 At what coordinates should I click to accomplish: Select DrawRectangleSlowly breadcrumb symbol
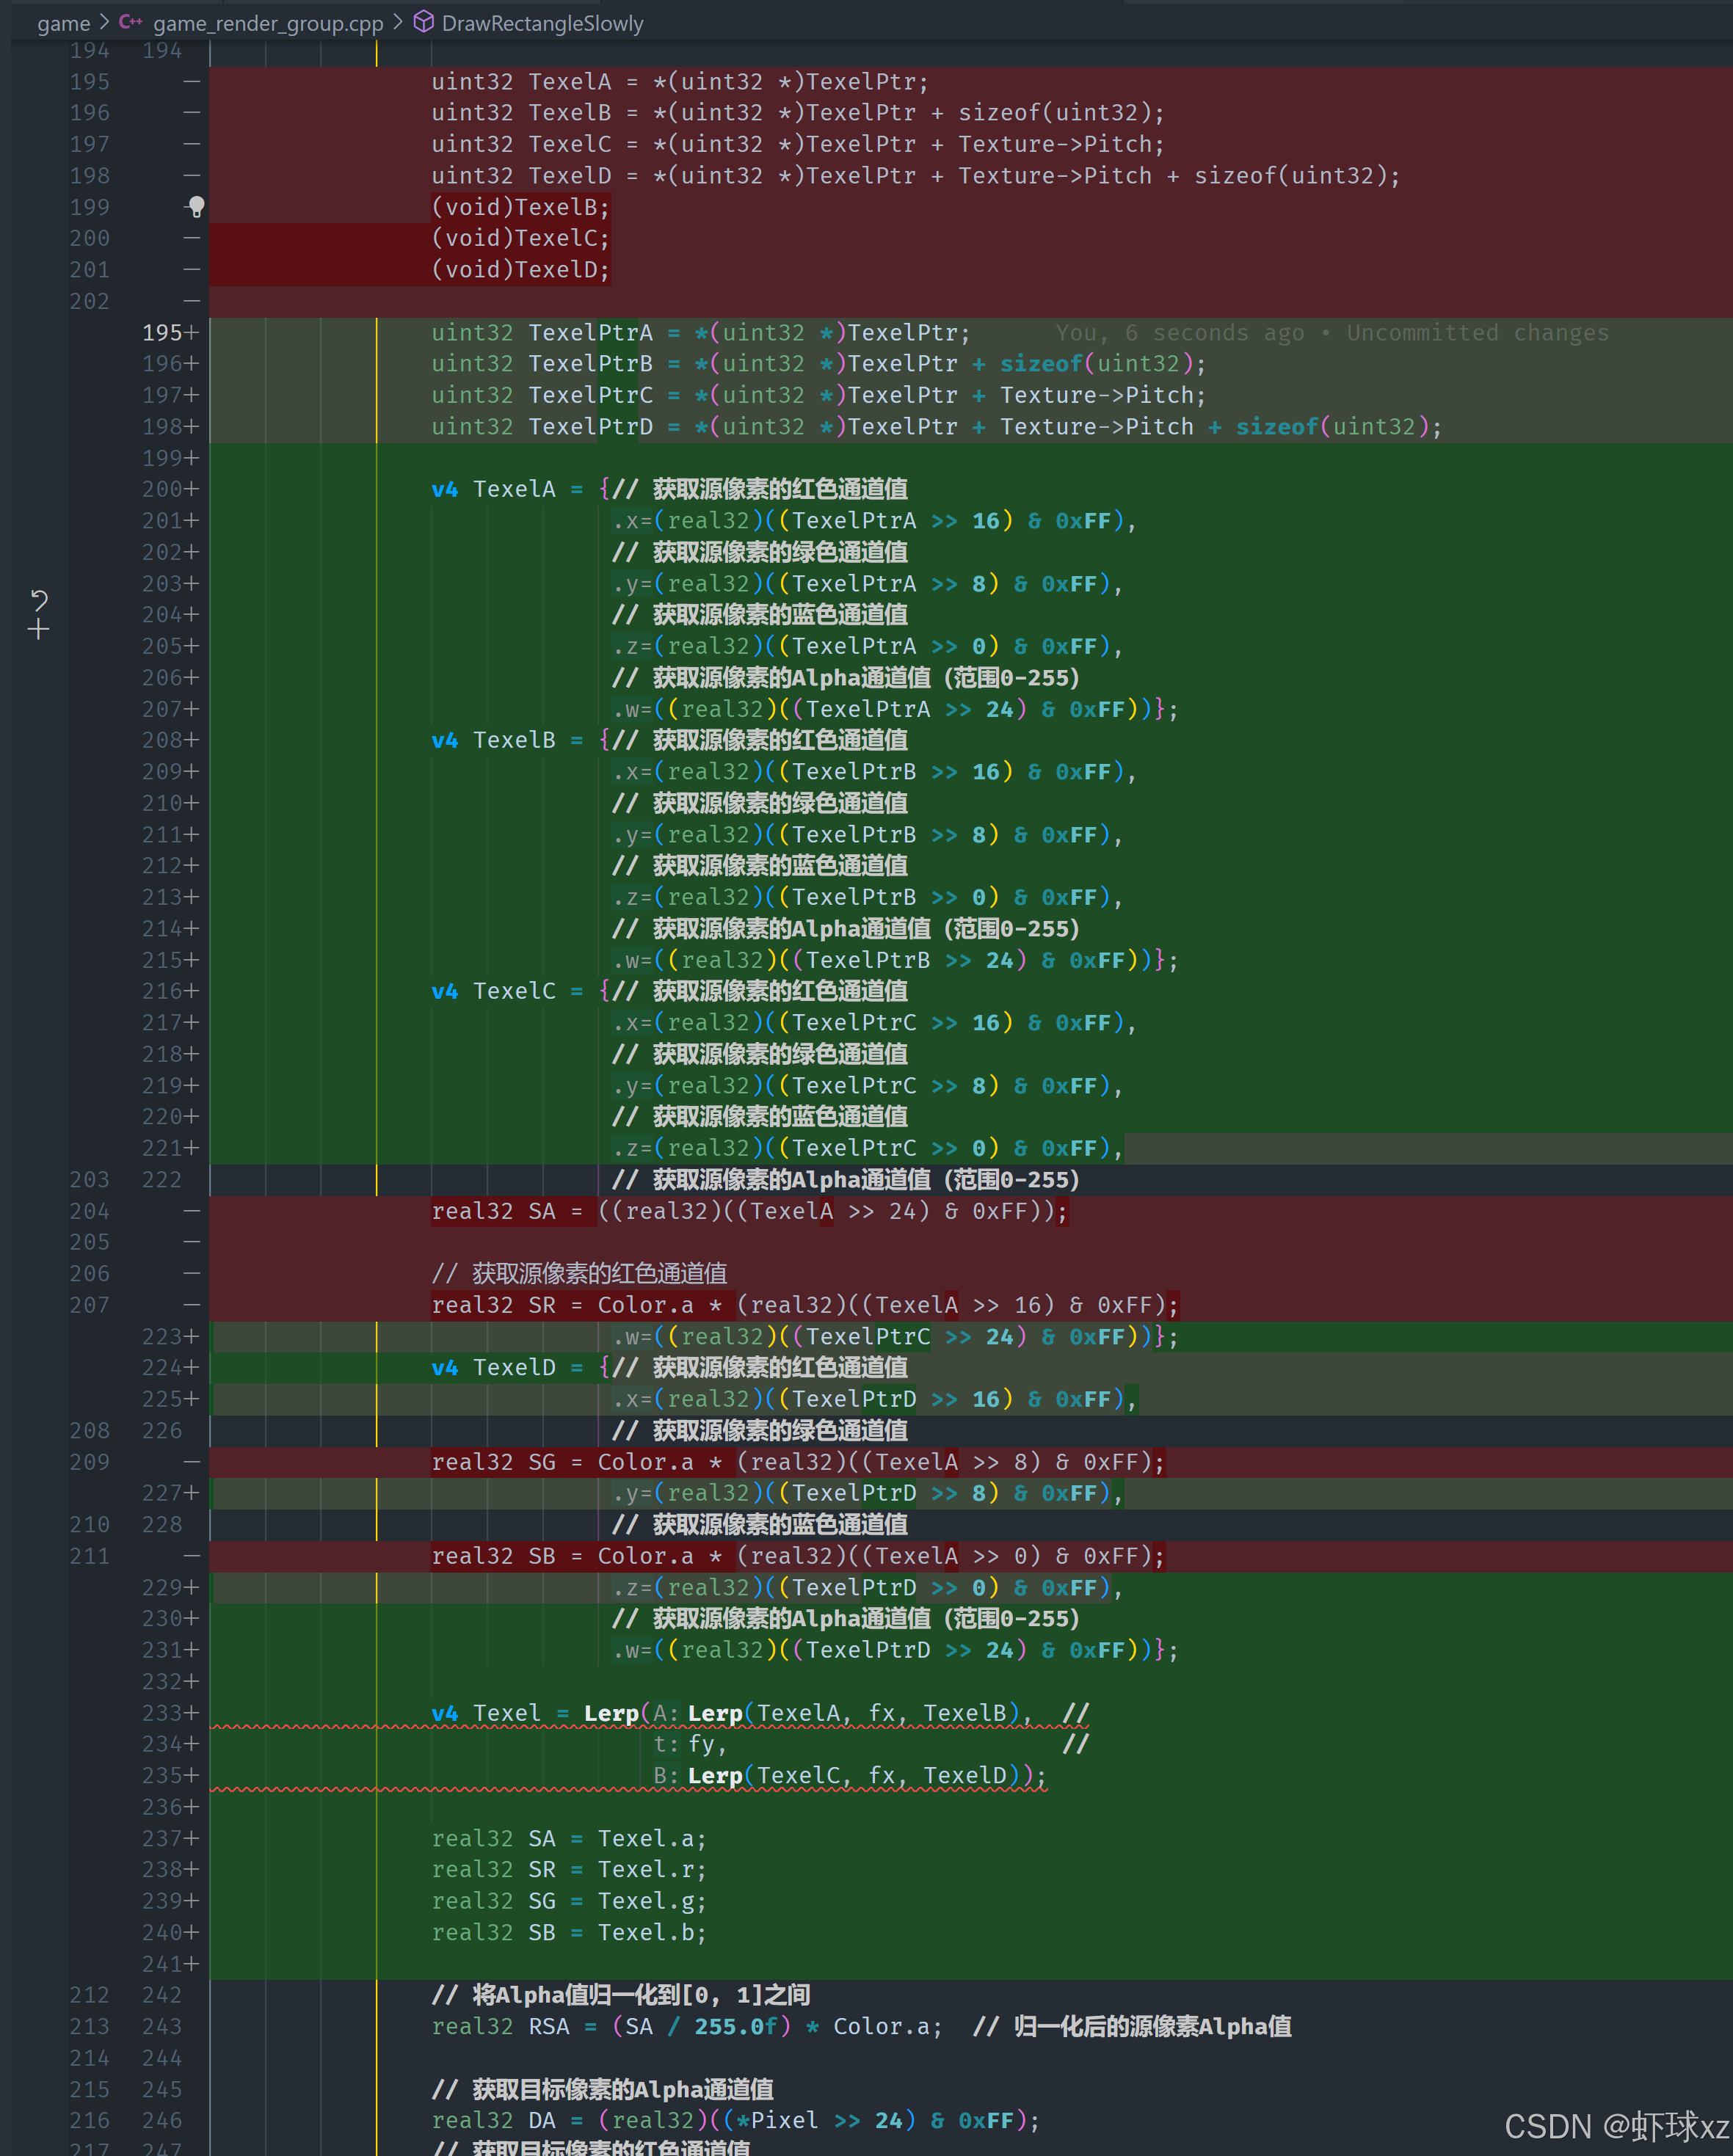click(x=542, y=23)
